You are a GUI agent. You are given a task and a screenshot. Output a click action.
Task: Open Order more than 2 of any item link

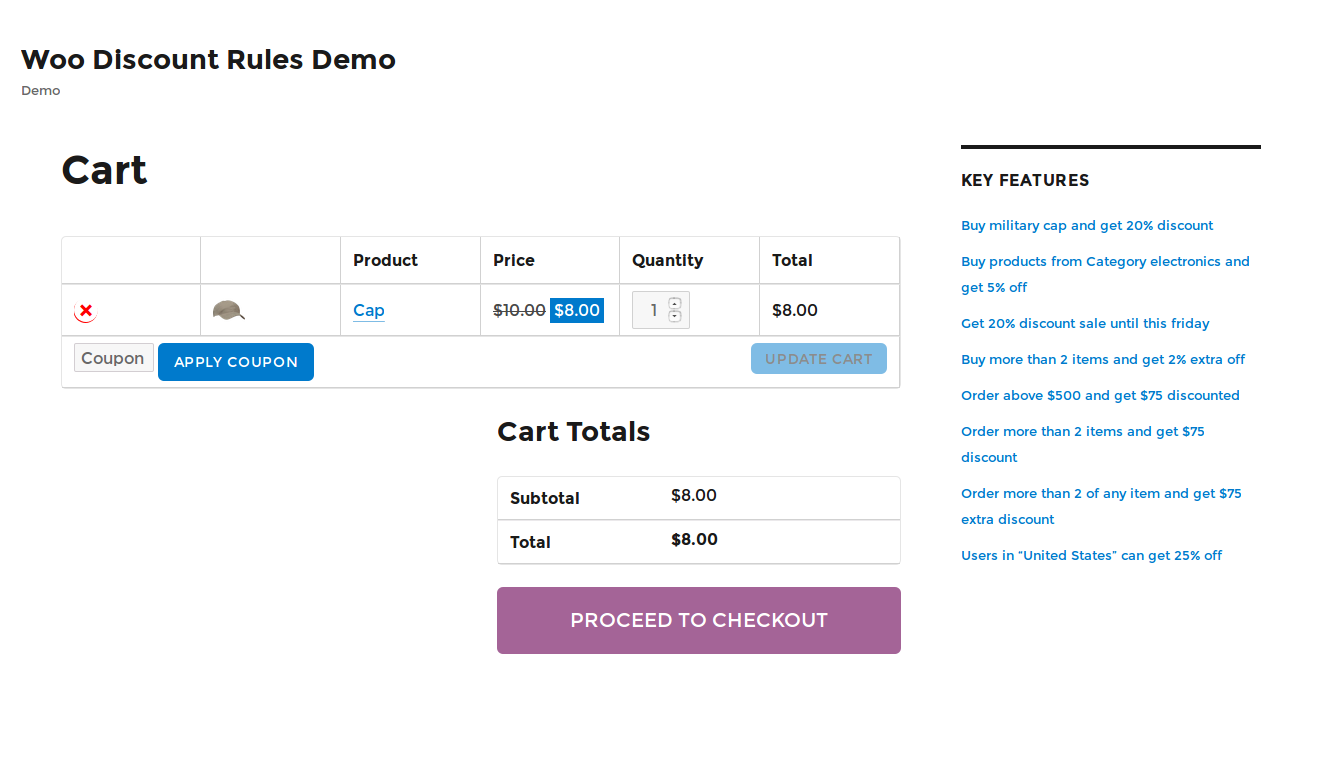tap(1101, 493)
